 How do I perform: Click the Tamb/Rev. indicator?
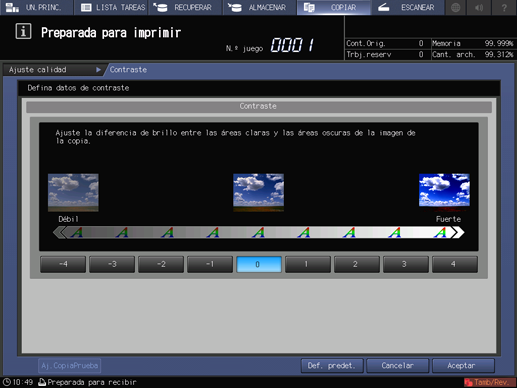pos(489,382)
